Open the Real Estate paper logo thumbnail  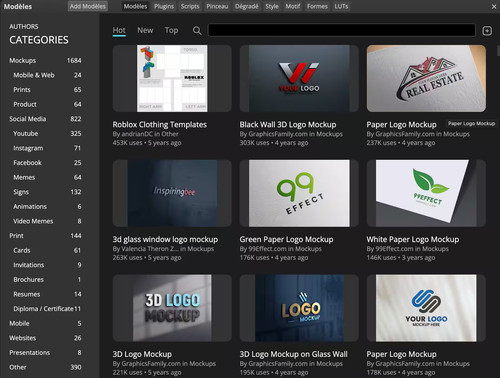pyautogui.click(x=426, y=78)
